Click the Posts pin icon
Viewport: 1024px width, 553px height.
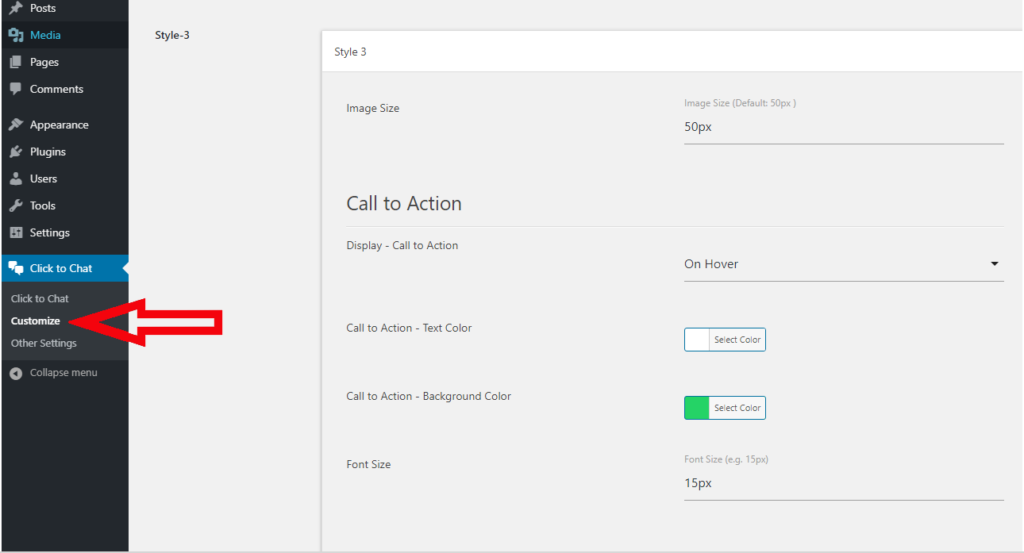tap(16, 8)
